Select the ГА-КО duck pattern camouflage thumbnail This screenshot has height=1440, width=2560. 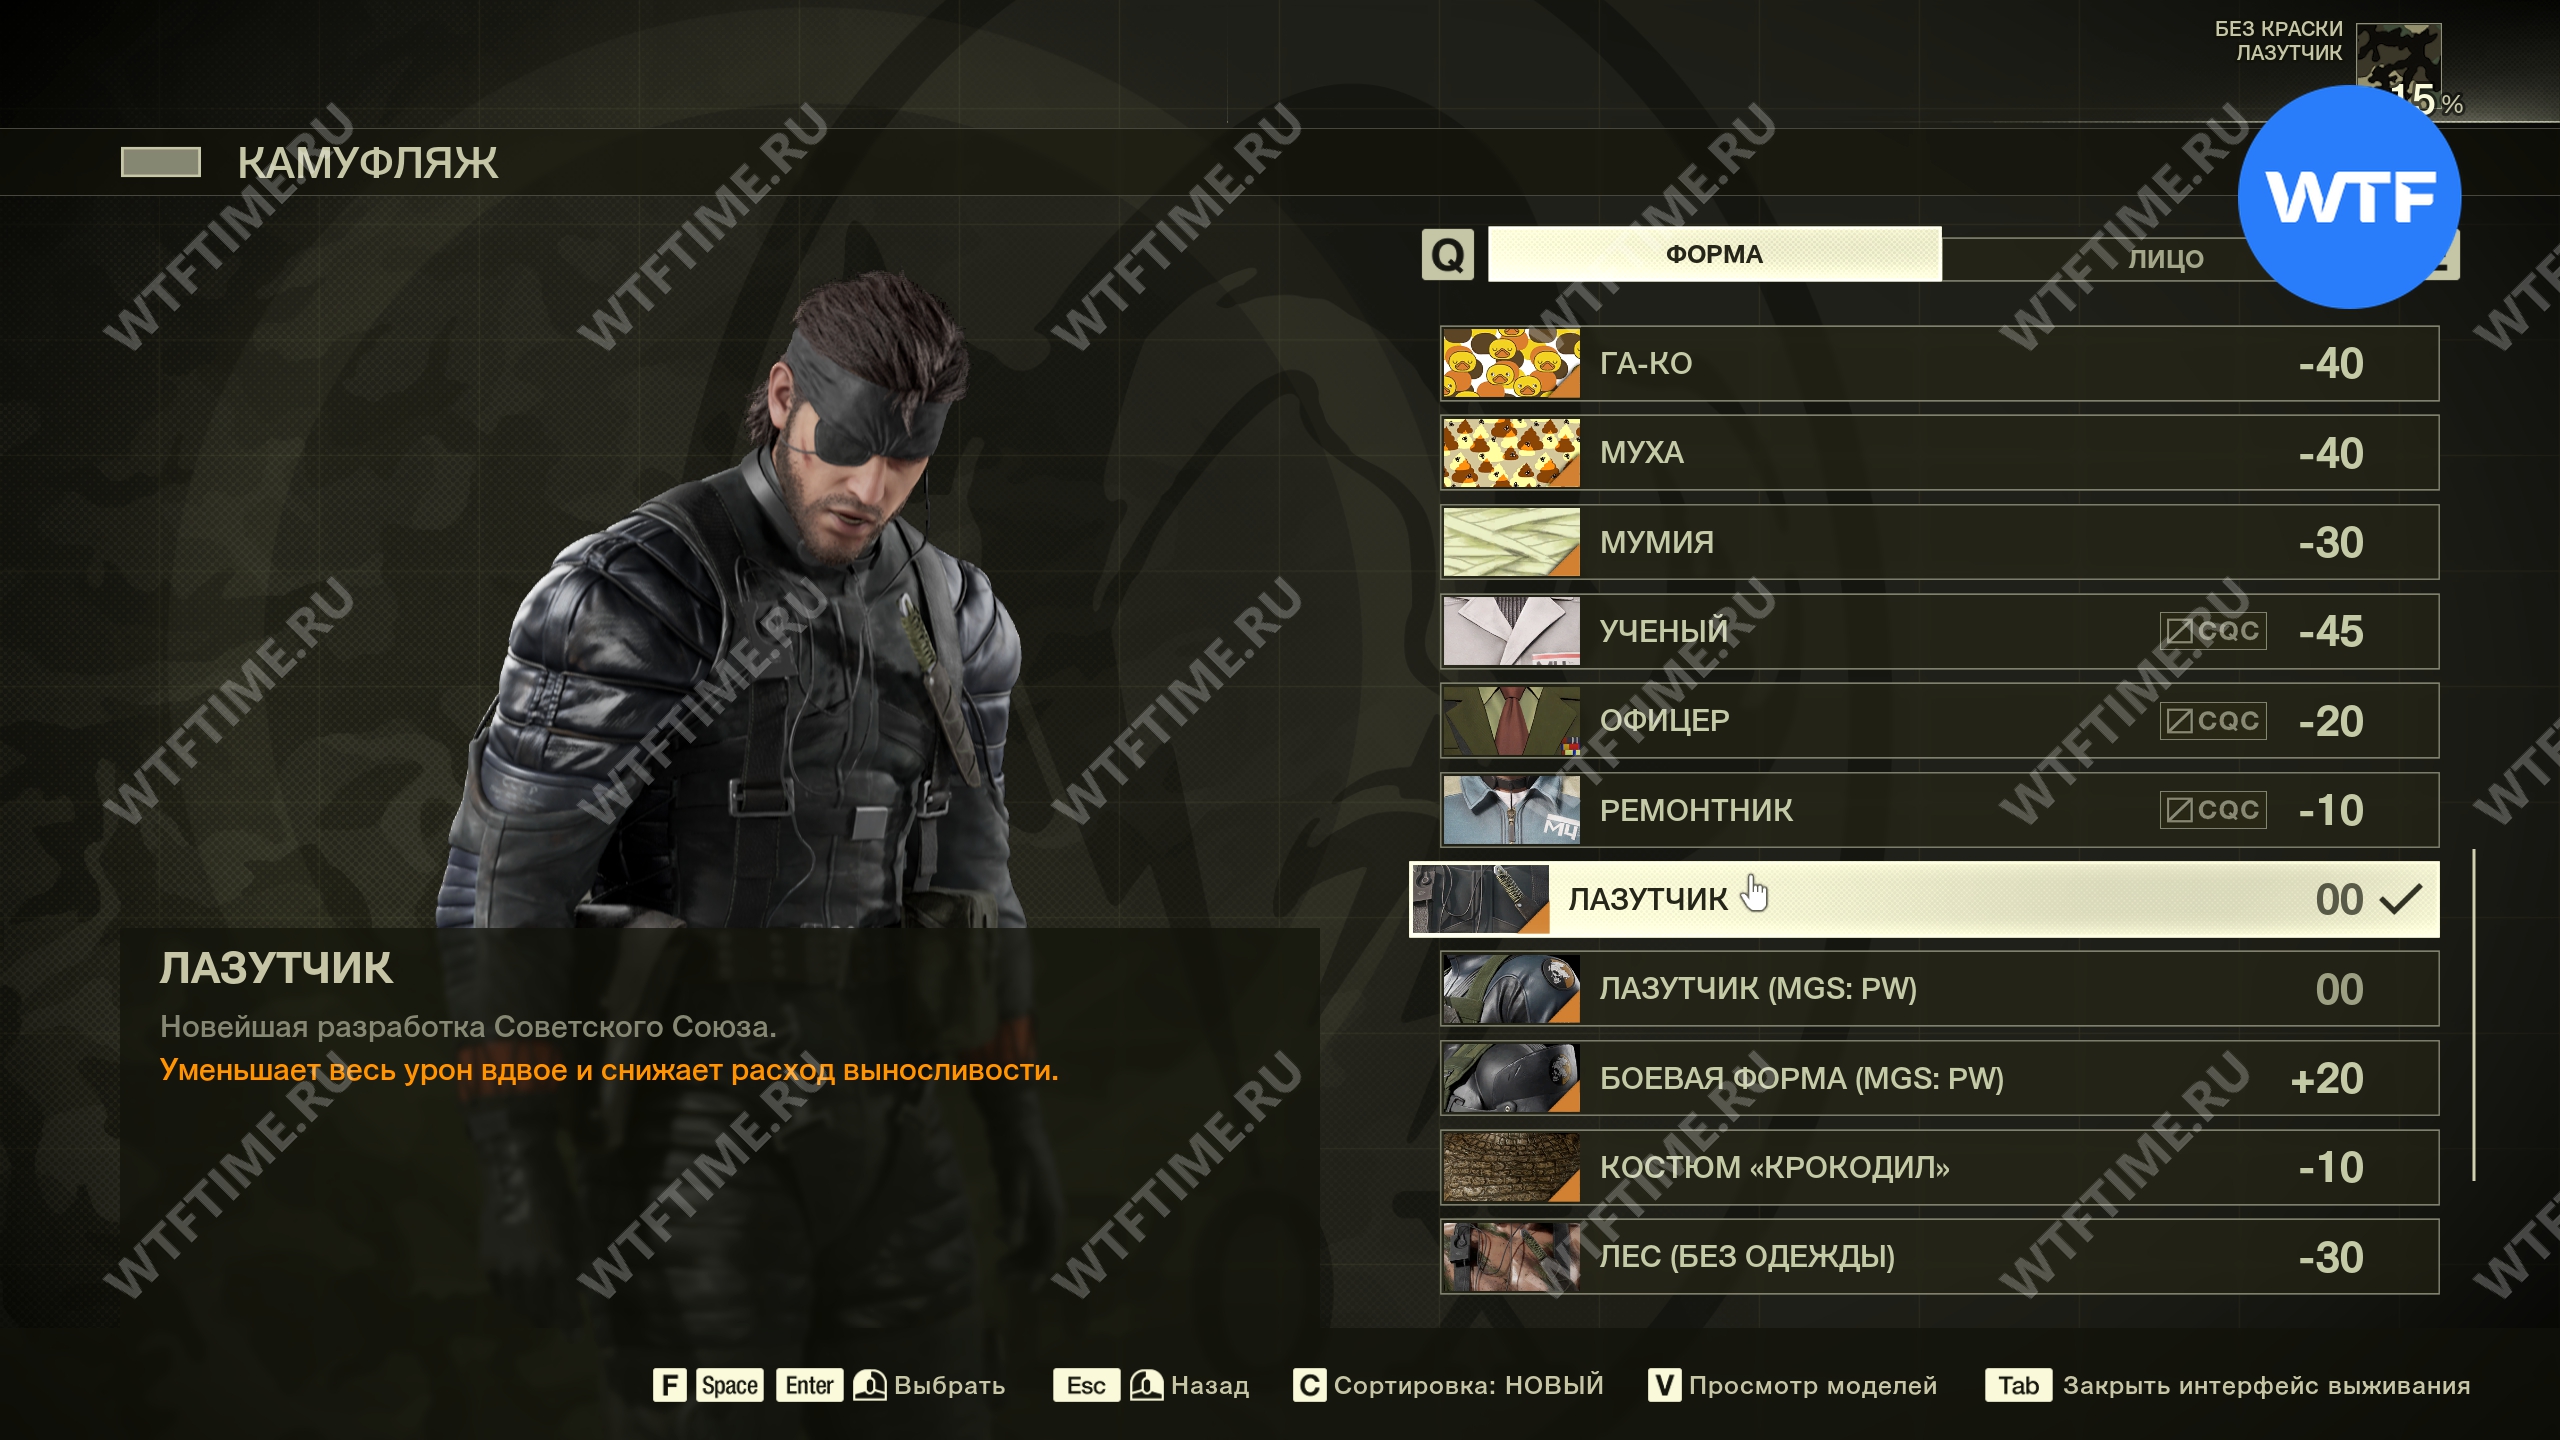tap(1511, 363)
